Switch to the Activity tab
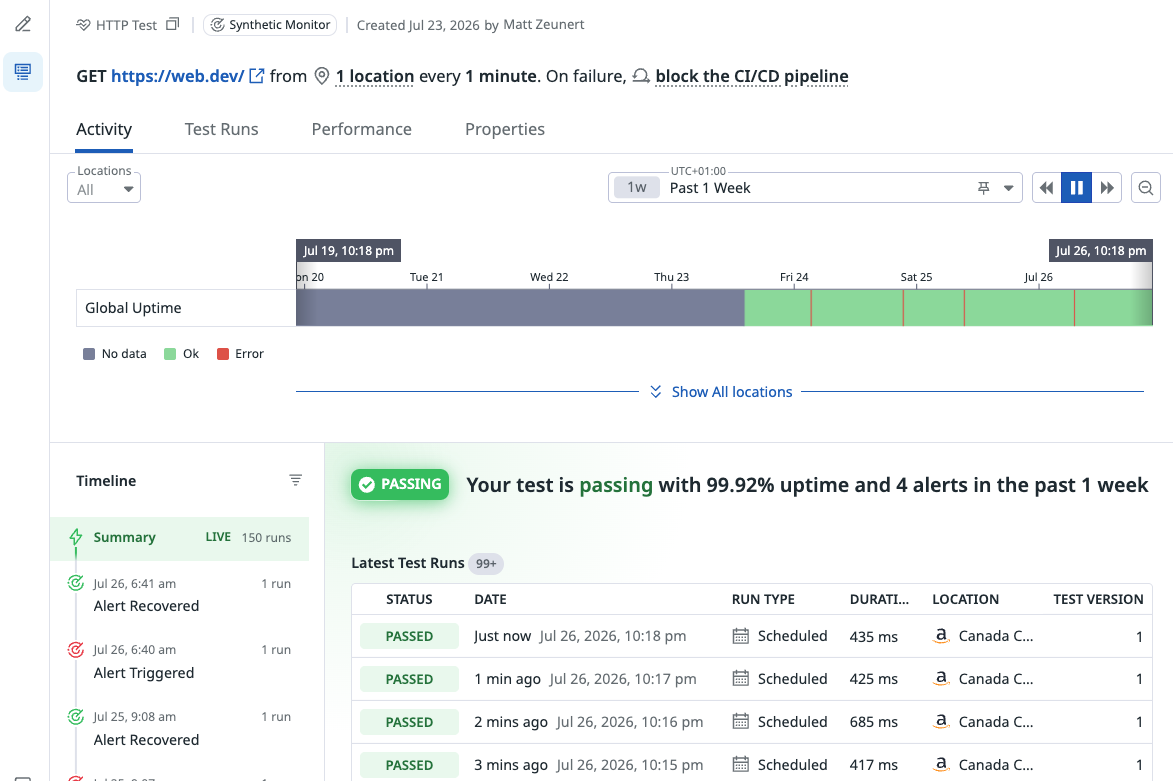Image resolution: width=1173 pixels, height=781 pixels. pos(104,129)
